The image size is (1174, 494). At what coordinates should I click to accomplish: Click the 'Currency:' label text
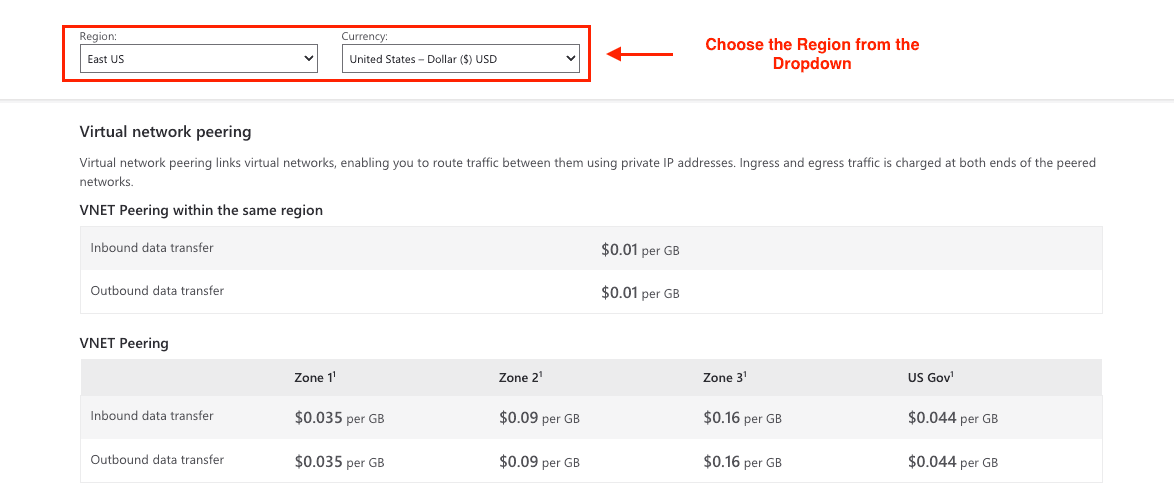tap(364, 36)
